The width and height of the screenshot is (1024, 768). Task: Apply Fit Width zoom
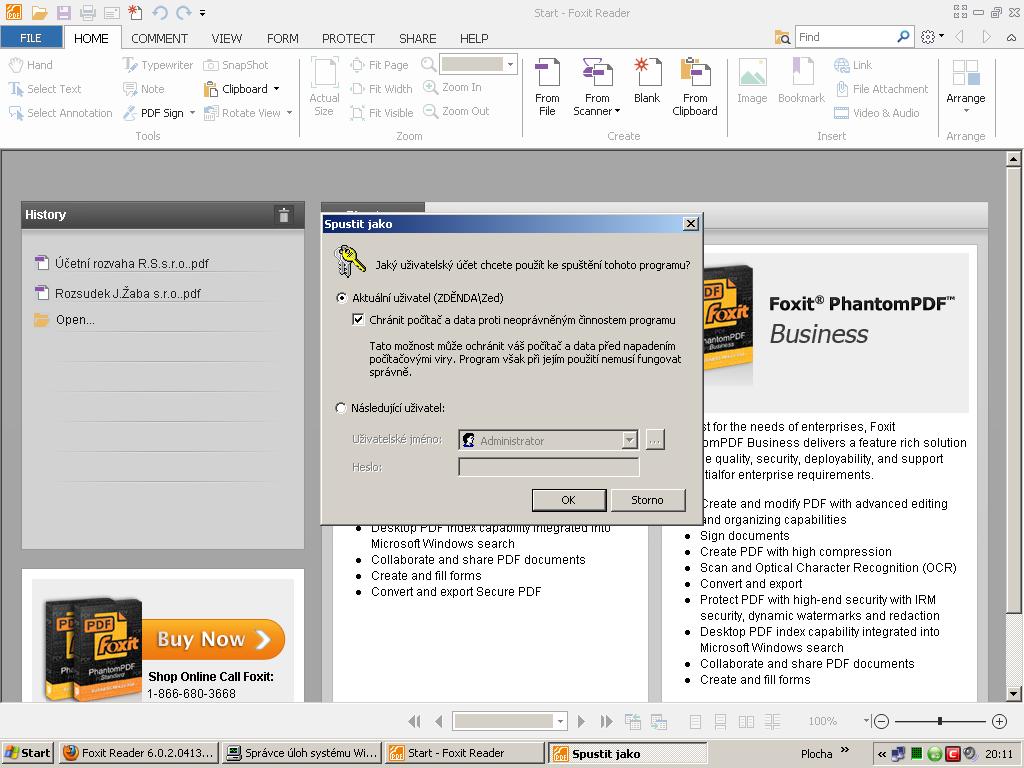[x=381, y=89]
